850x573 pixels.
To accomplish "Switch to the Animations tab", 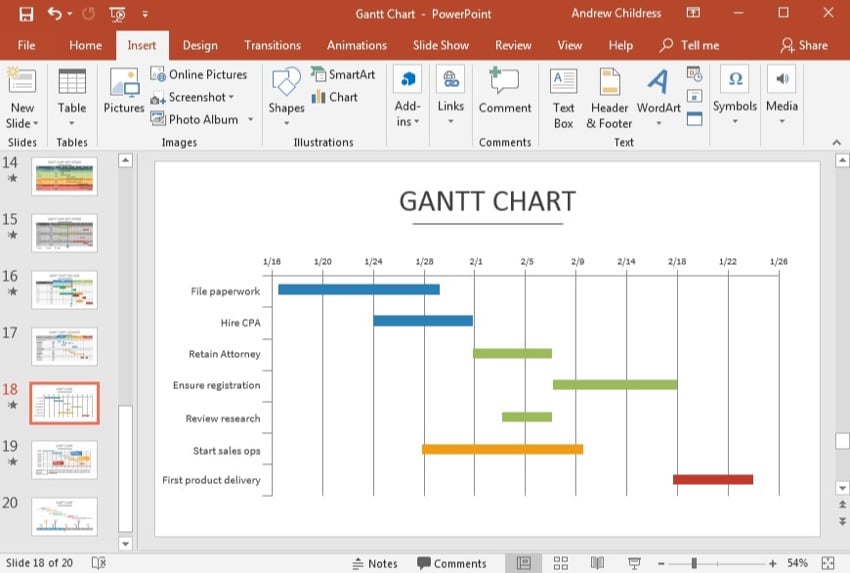I will tap(356, 45).
